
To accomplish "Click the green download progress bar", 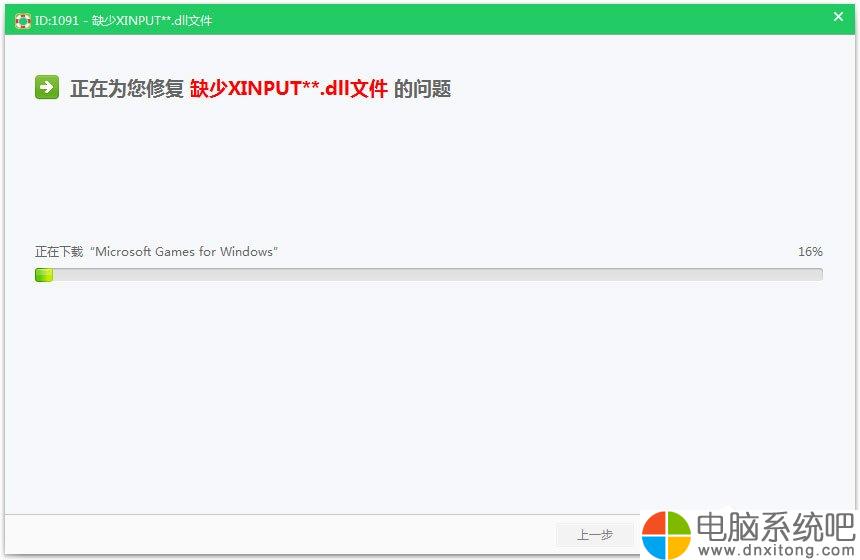I will coord(429,275).
